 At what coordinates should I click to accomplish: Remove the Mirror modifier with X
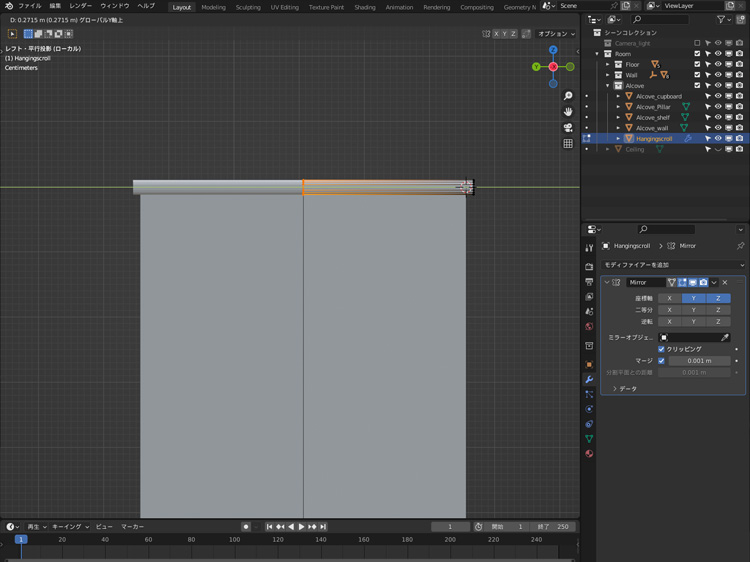(725, 283)
